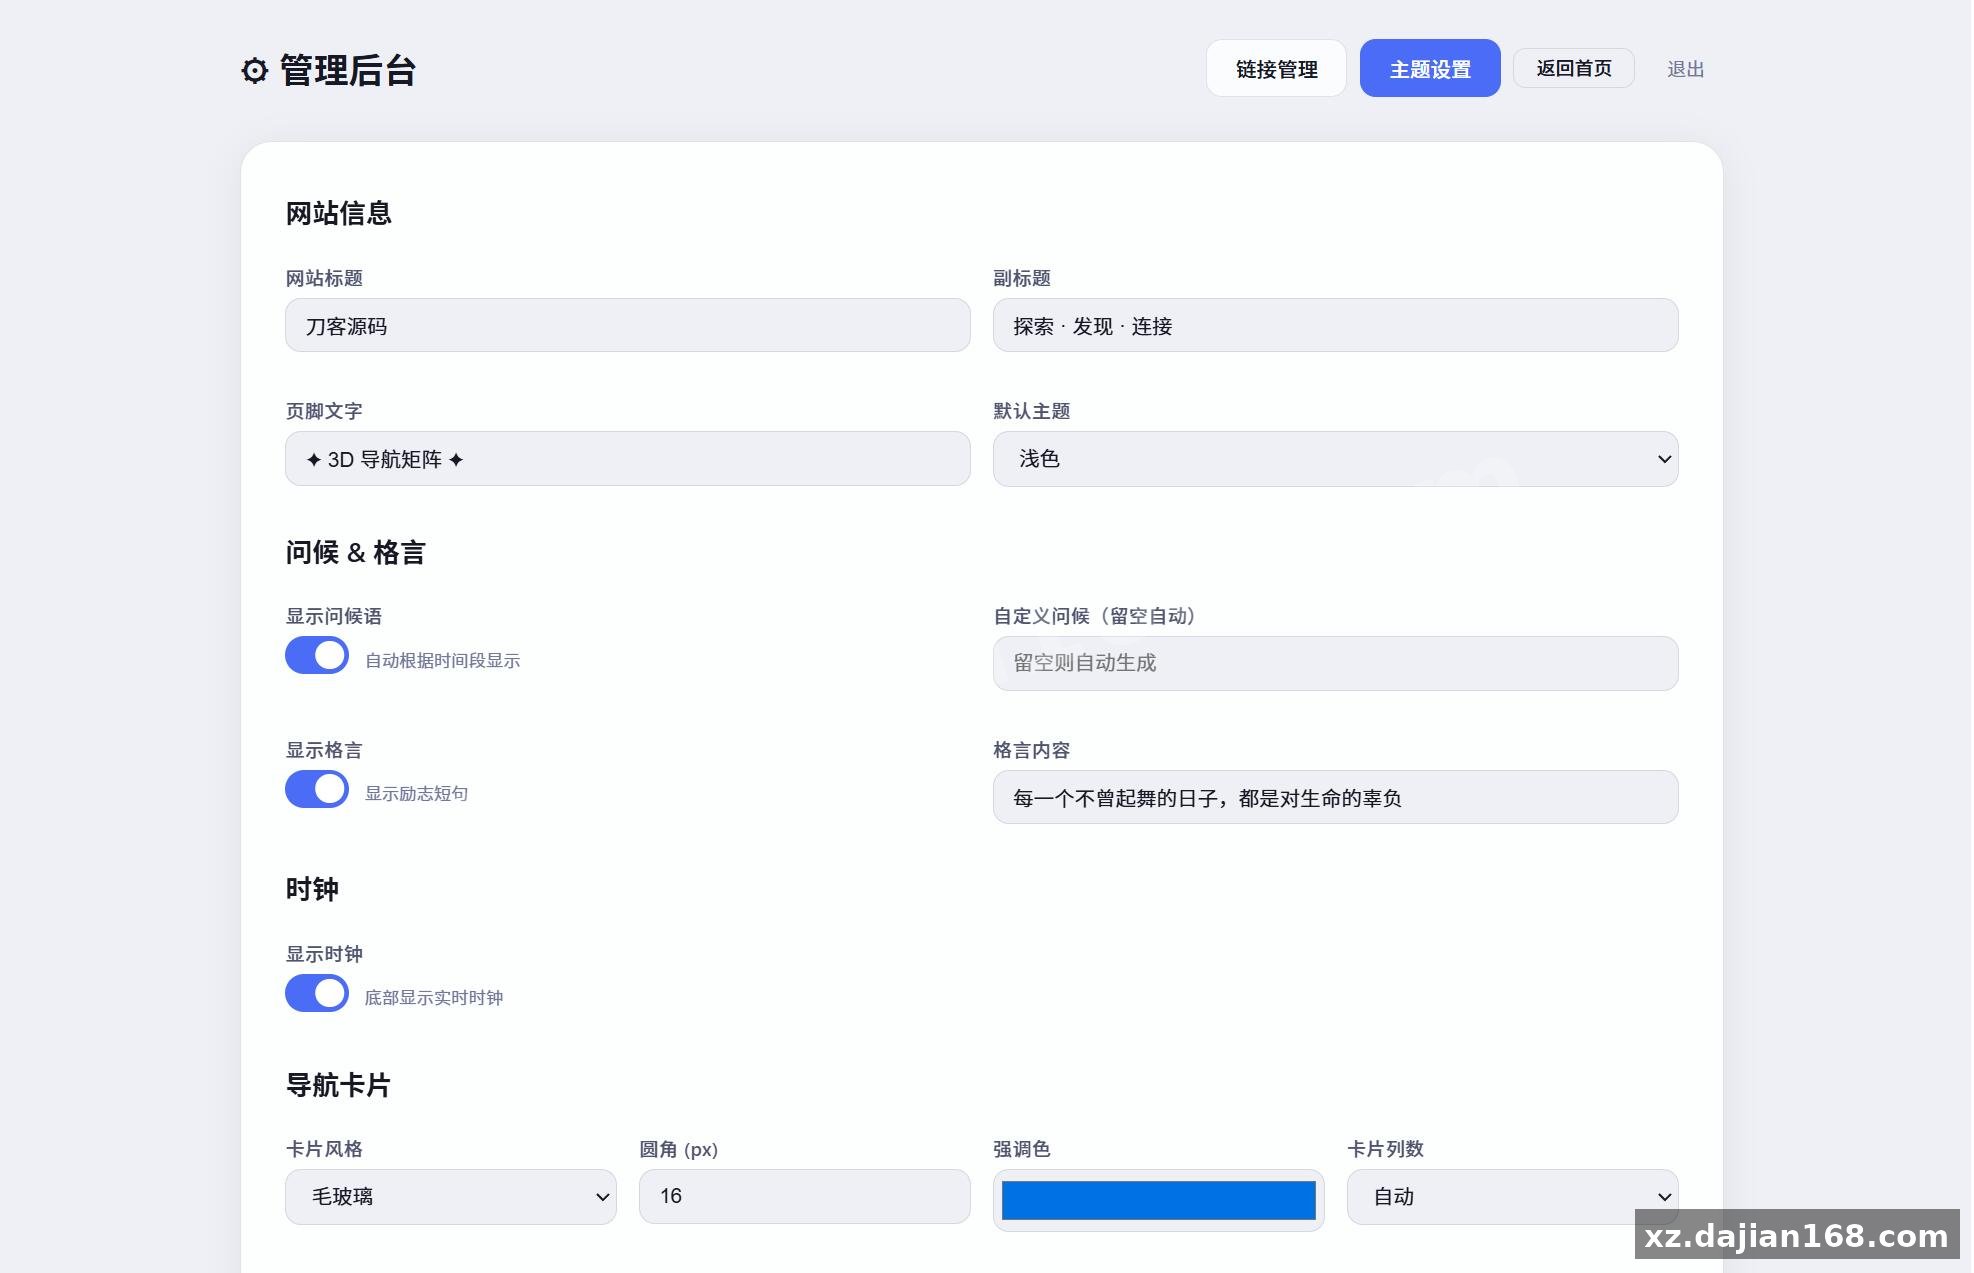
Task: Click the 导航卡片 section heading
Action: click(338, 1085)
